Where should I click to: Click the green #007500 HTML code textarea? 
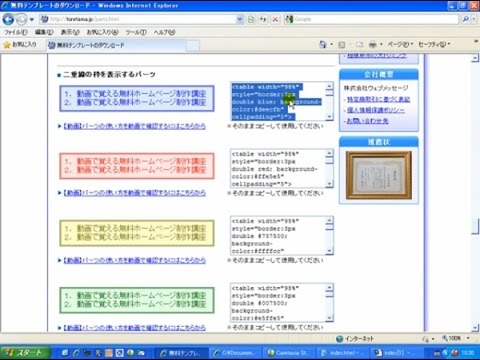(282, 303)
